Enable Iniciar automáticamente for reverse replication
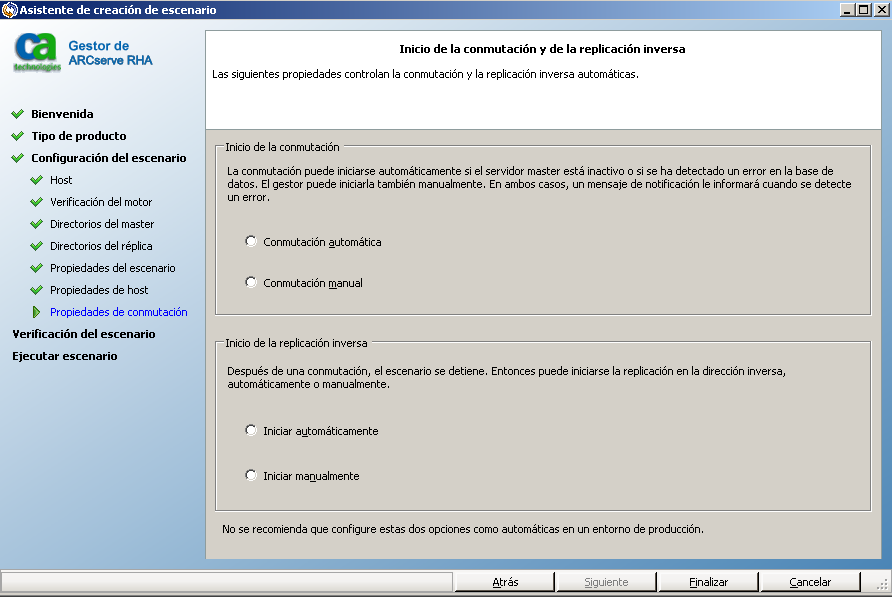Viewport: 892px width, 598px height. click(250, 430)
